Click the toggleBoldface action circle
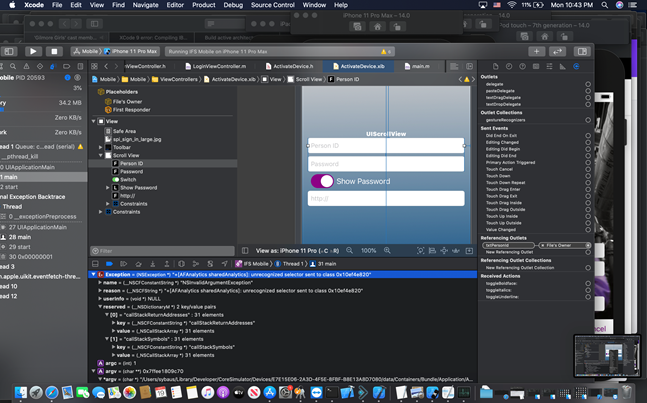 (588, 283)
